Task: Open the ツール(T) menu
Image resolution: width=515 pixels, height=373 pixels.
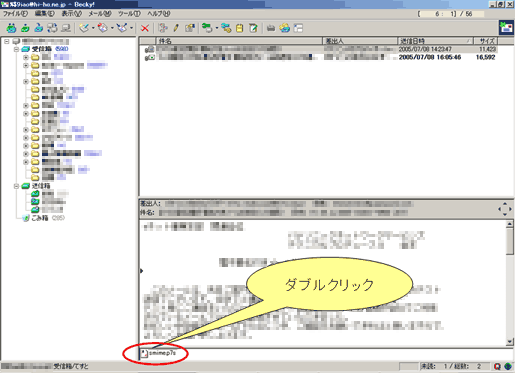Action: pyautogui.click(x=129, y=14)
